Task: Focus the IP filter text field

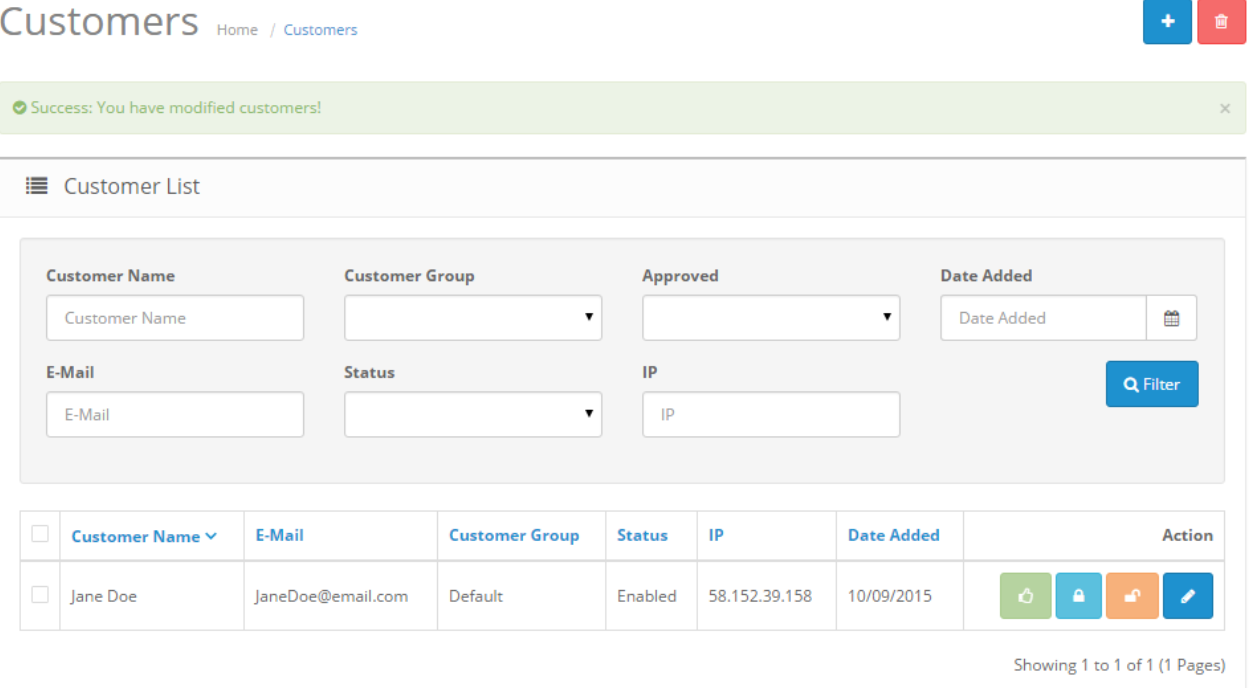Action: pos(771,414)
